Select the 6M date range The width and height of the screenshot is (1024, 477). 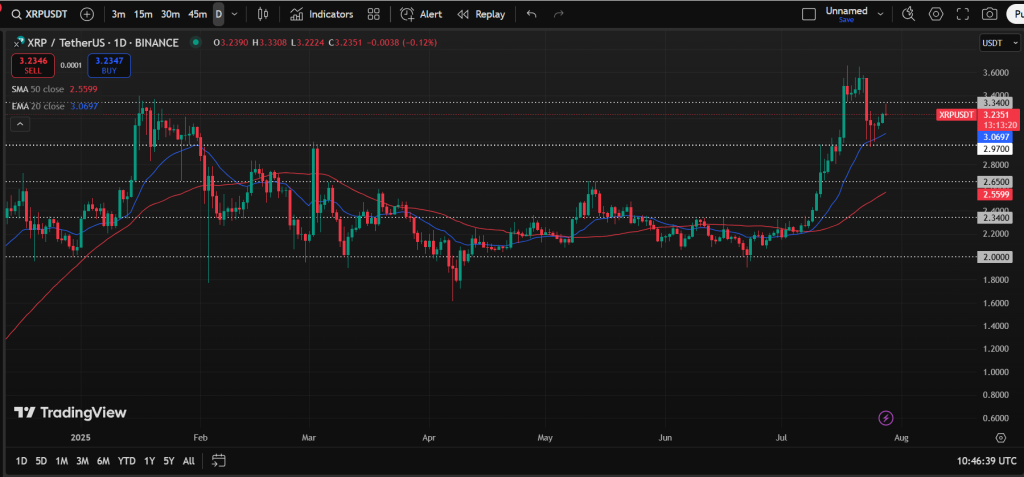[103, 461]
